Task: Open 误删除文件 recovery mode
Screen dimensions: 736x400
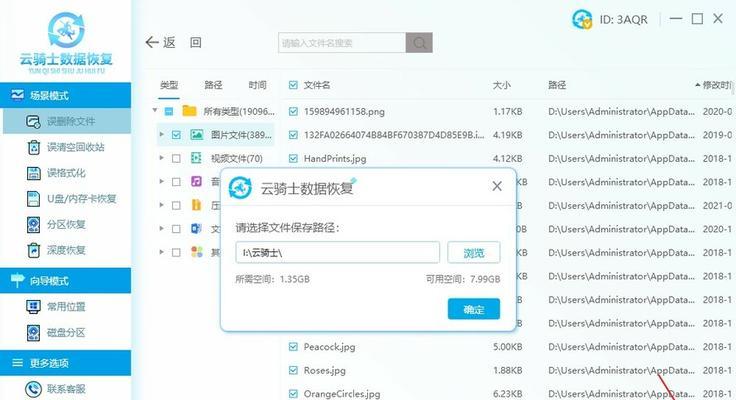Action: [x=67, y=121]
